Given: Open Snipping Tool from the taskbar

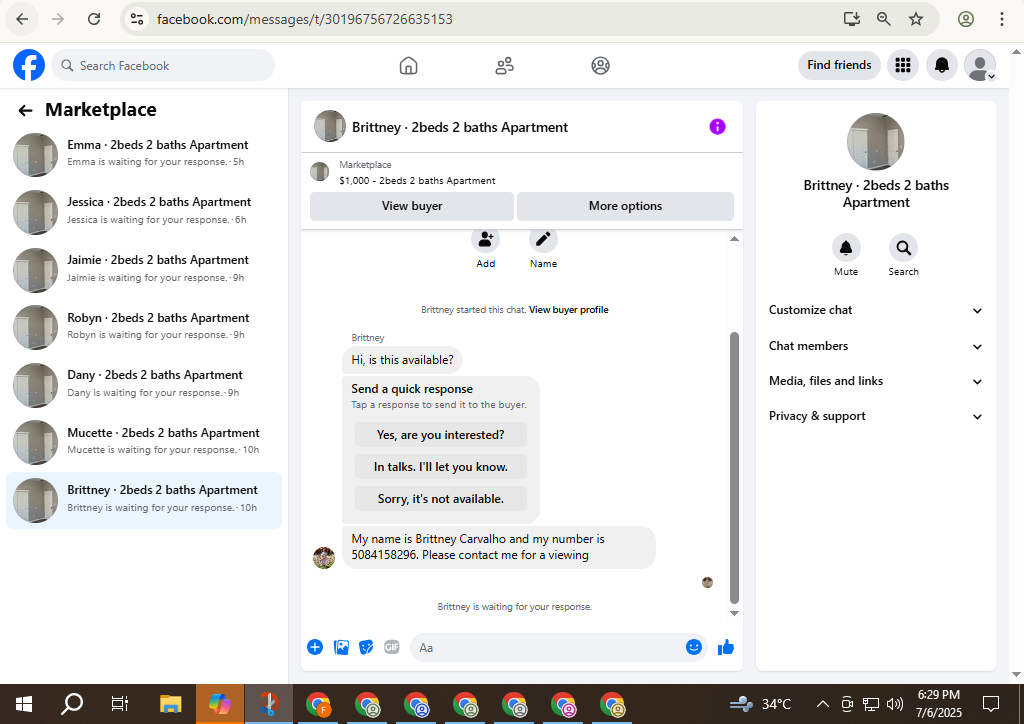Looking at the screenshot, I should (269, 704).
